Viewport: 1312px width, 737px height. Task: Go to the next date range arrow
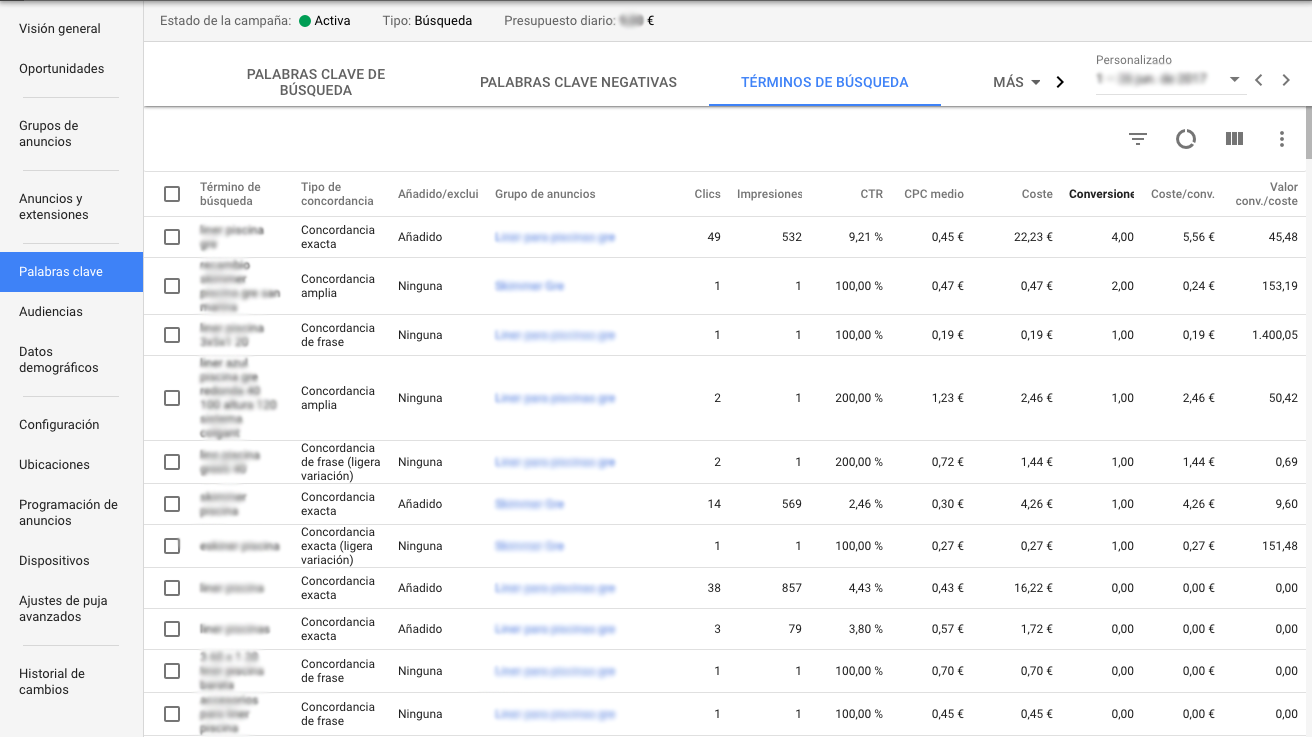point(1286,80)
